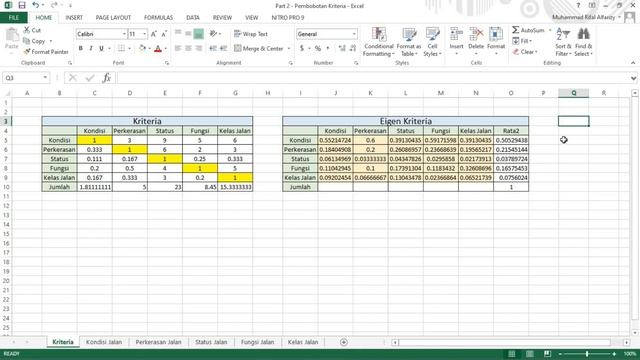Viewport: 640px width, 360px height.
Task: Open the Kelas Jalan sheet tab
Action: tap(303, 342)
